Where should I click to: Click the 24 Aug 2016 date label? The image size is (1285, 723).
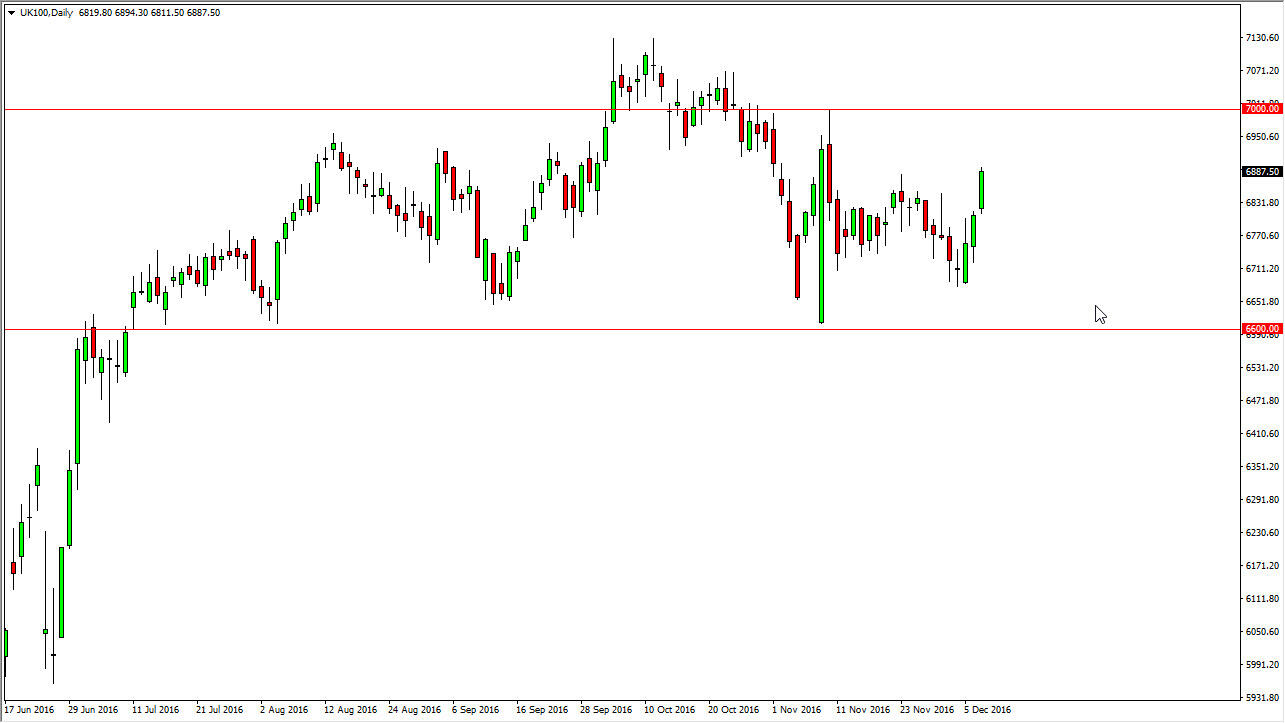point(414,710)
